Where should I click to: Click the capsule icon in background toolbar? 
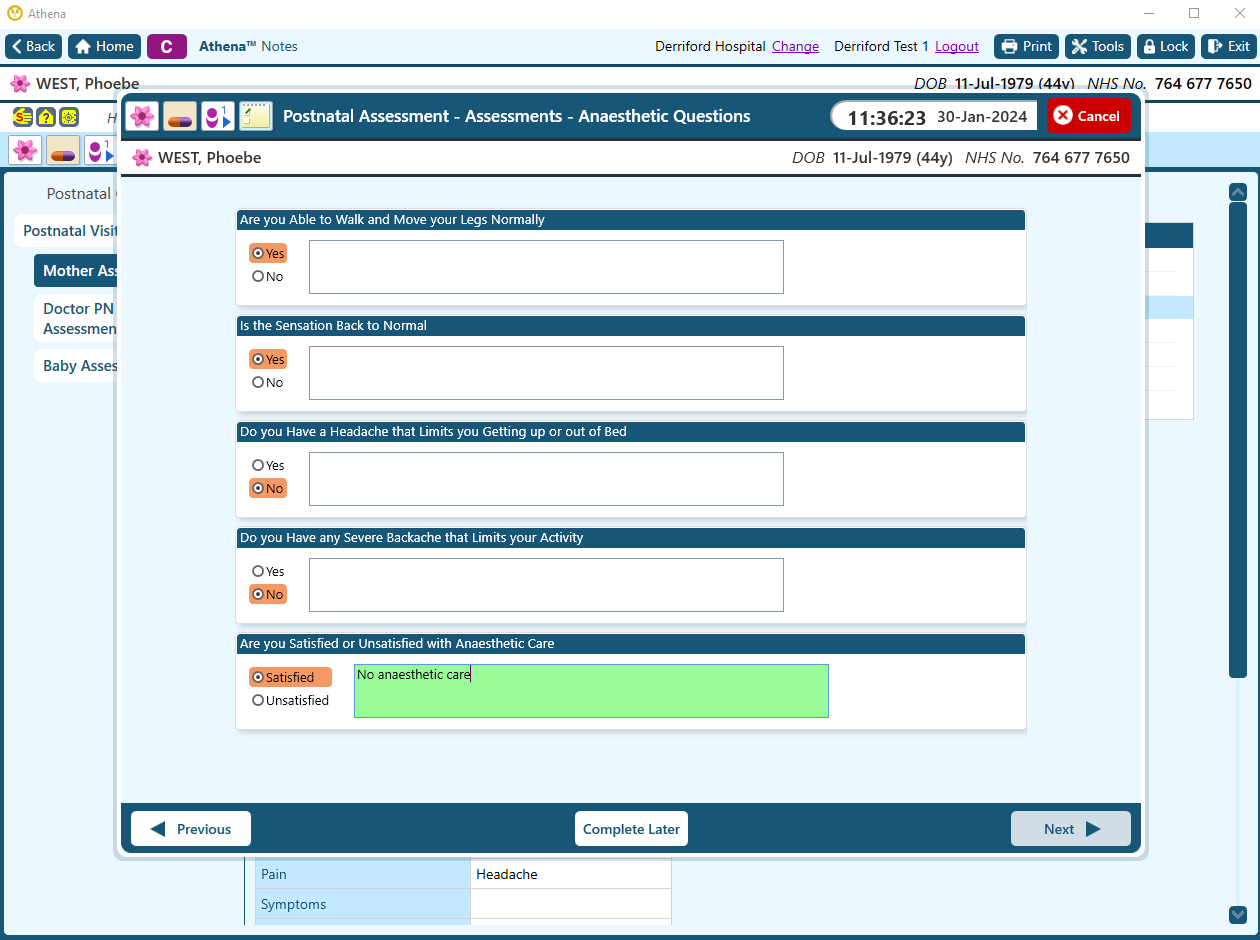coord(63,150)
